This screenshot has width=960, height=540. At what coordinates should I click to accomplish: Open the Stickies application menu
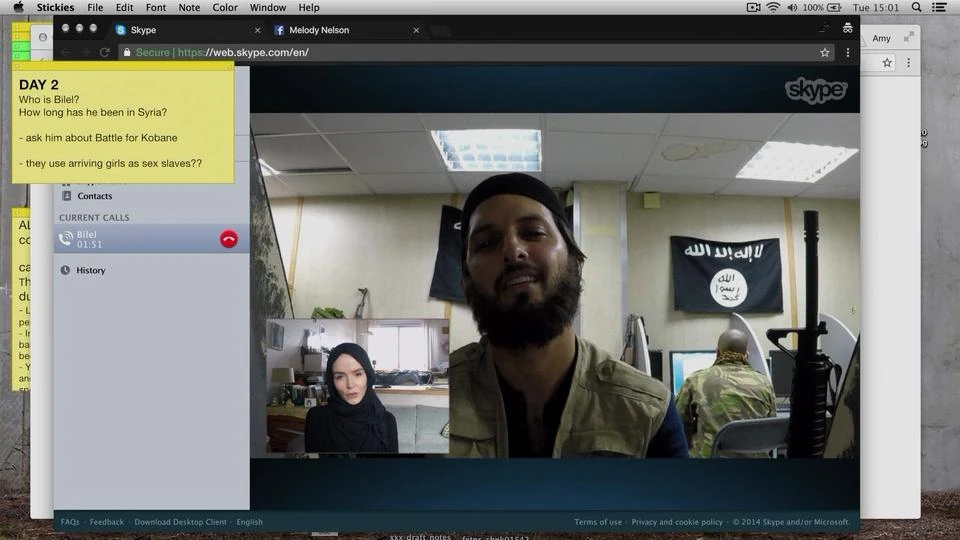point(55,7)
